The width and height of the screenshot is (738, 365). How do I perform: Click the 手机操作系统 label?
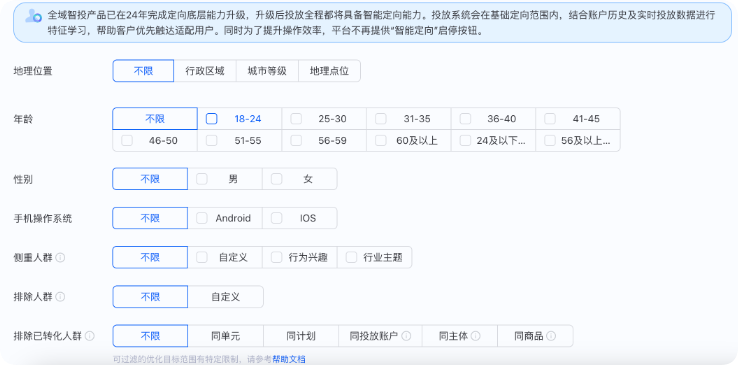click(43, 218)
